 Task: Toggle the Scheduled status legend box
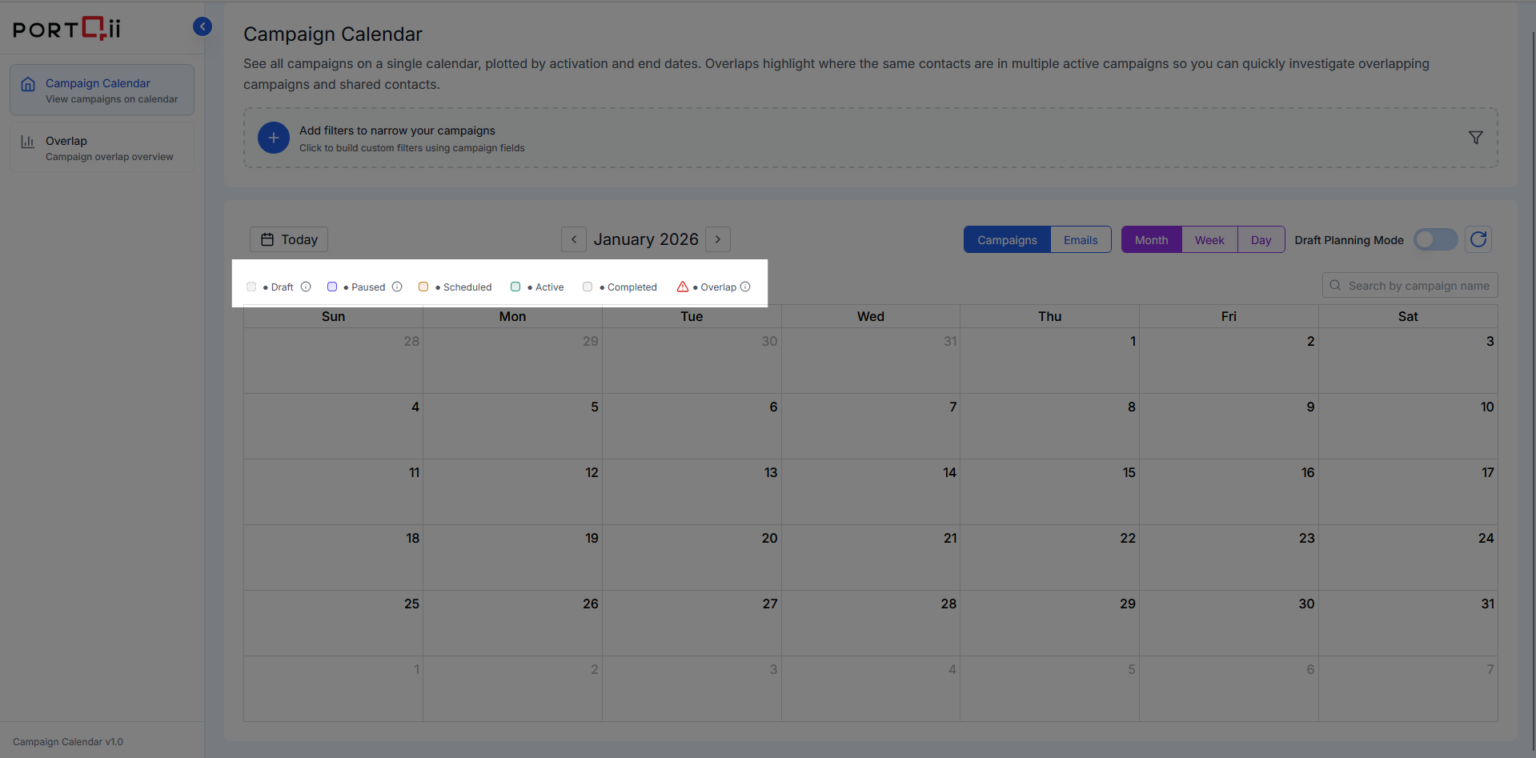click(423, 287)
